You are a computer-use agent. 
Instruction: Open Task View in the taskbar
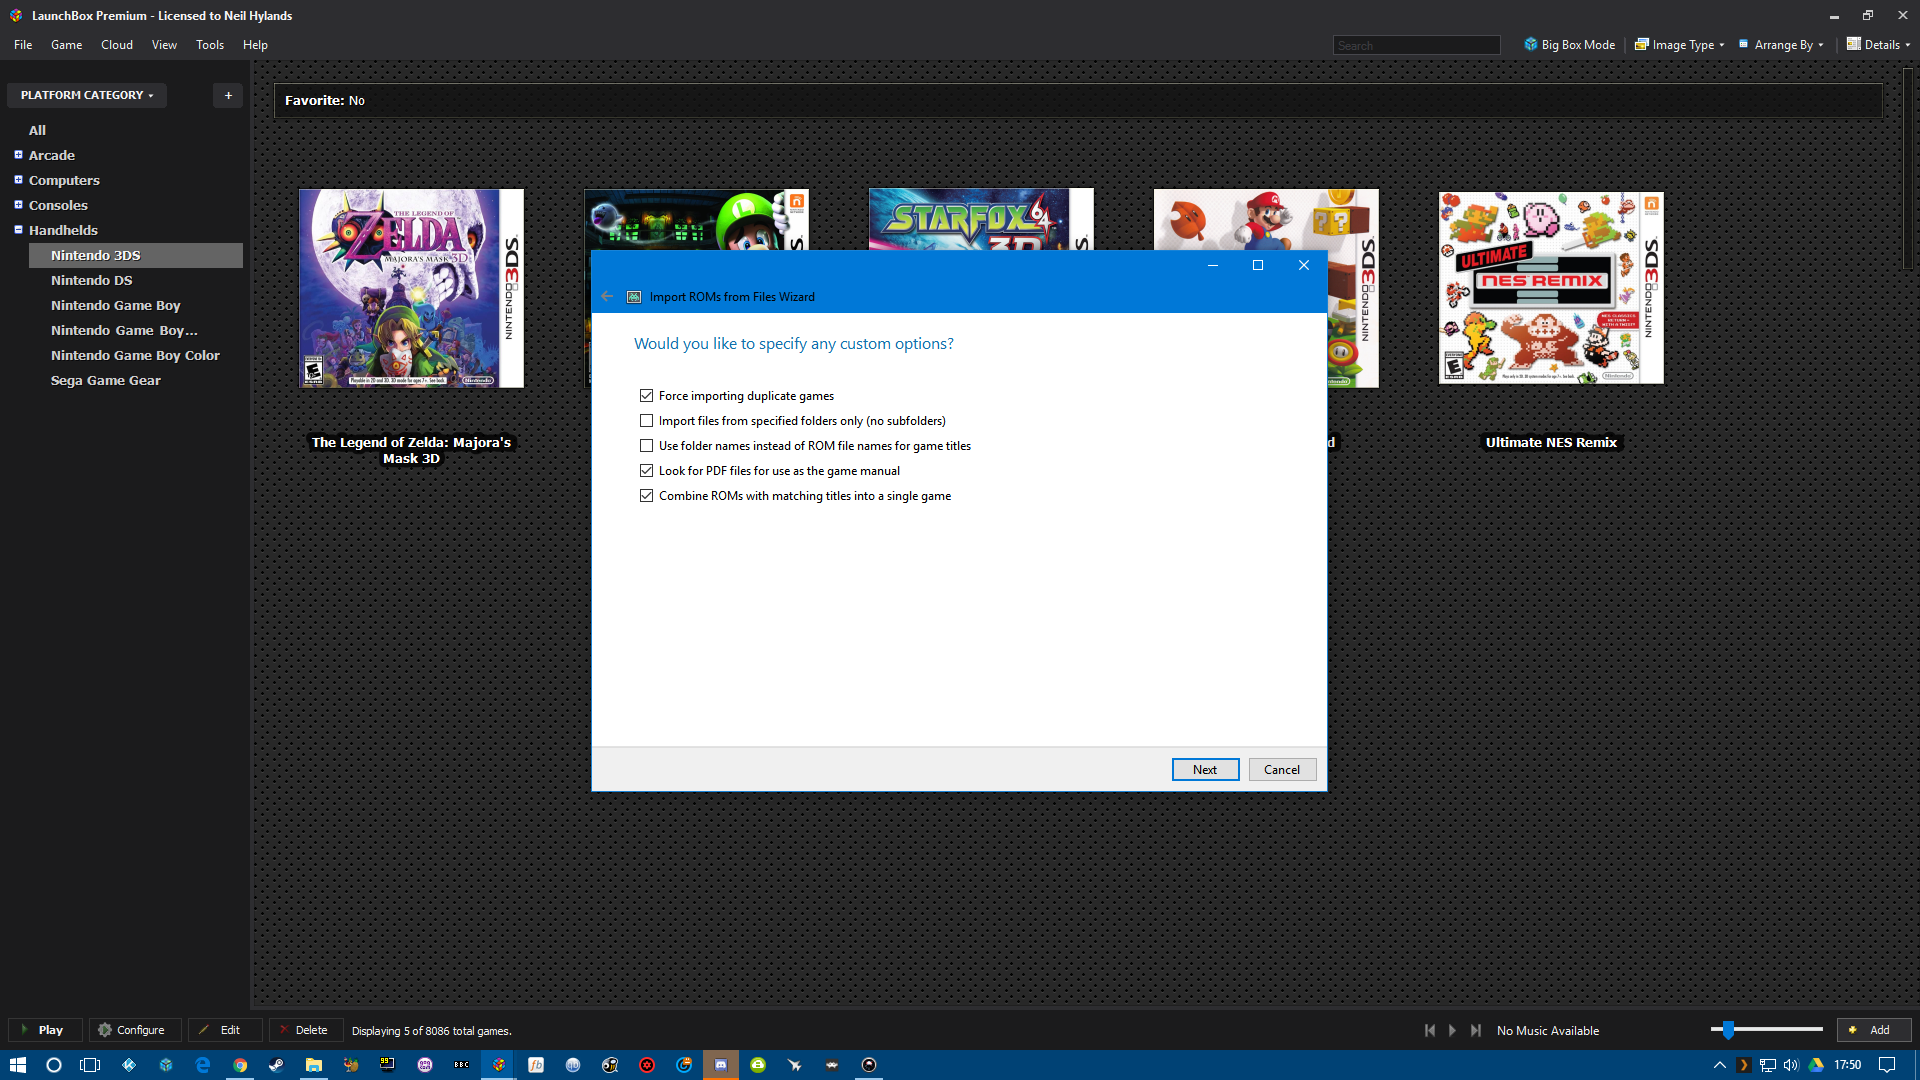(x=90, y=1065)
